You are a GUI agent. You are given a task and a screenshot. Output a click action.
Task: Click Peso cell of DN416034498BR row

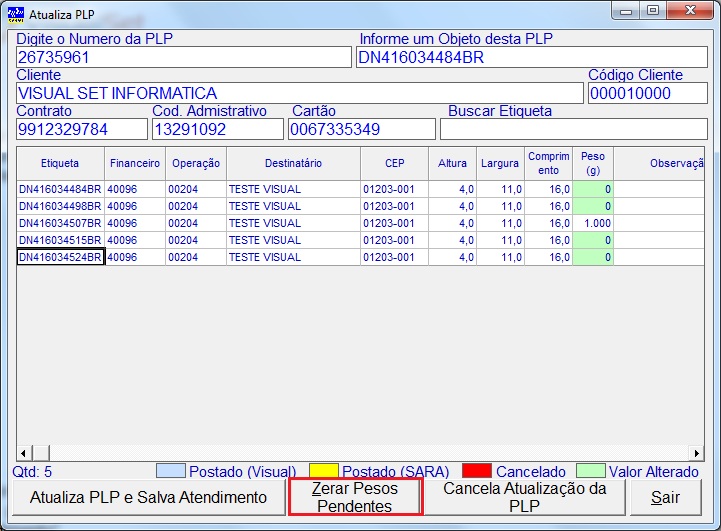click(593, 206)
